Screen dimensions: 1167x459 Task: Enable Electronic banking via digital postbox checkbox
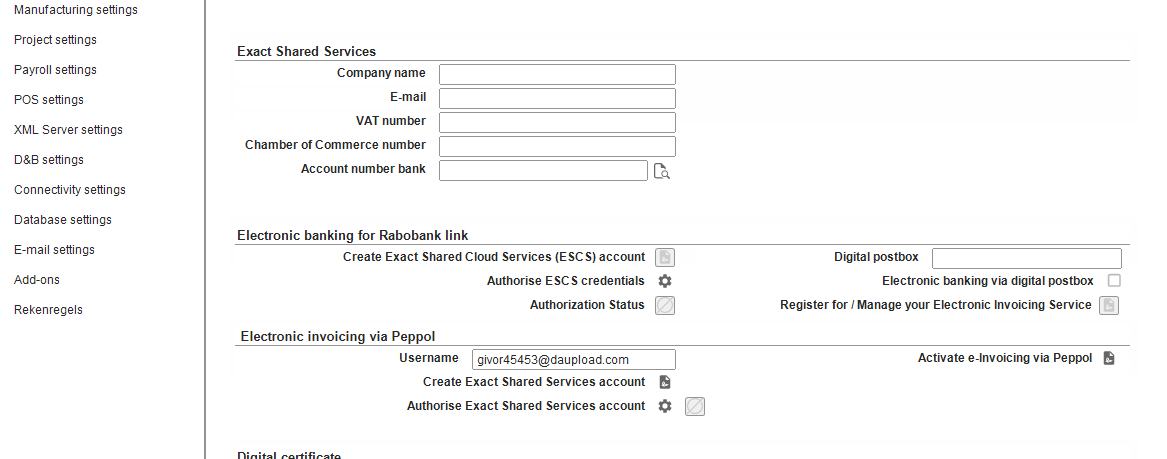click(1114, 281)
